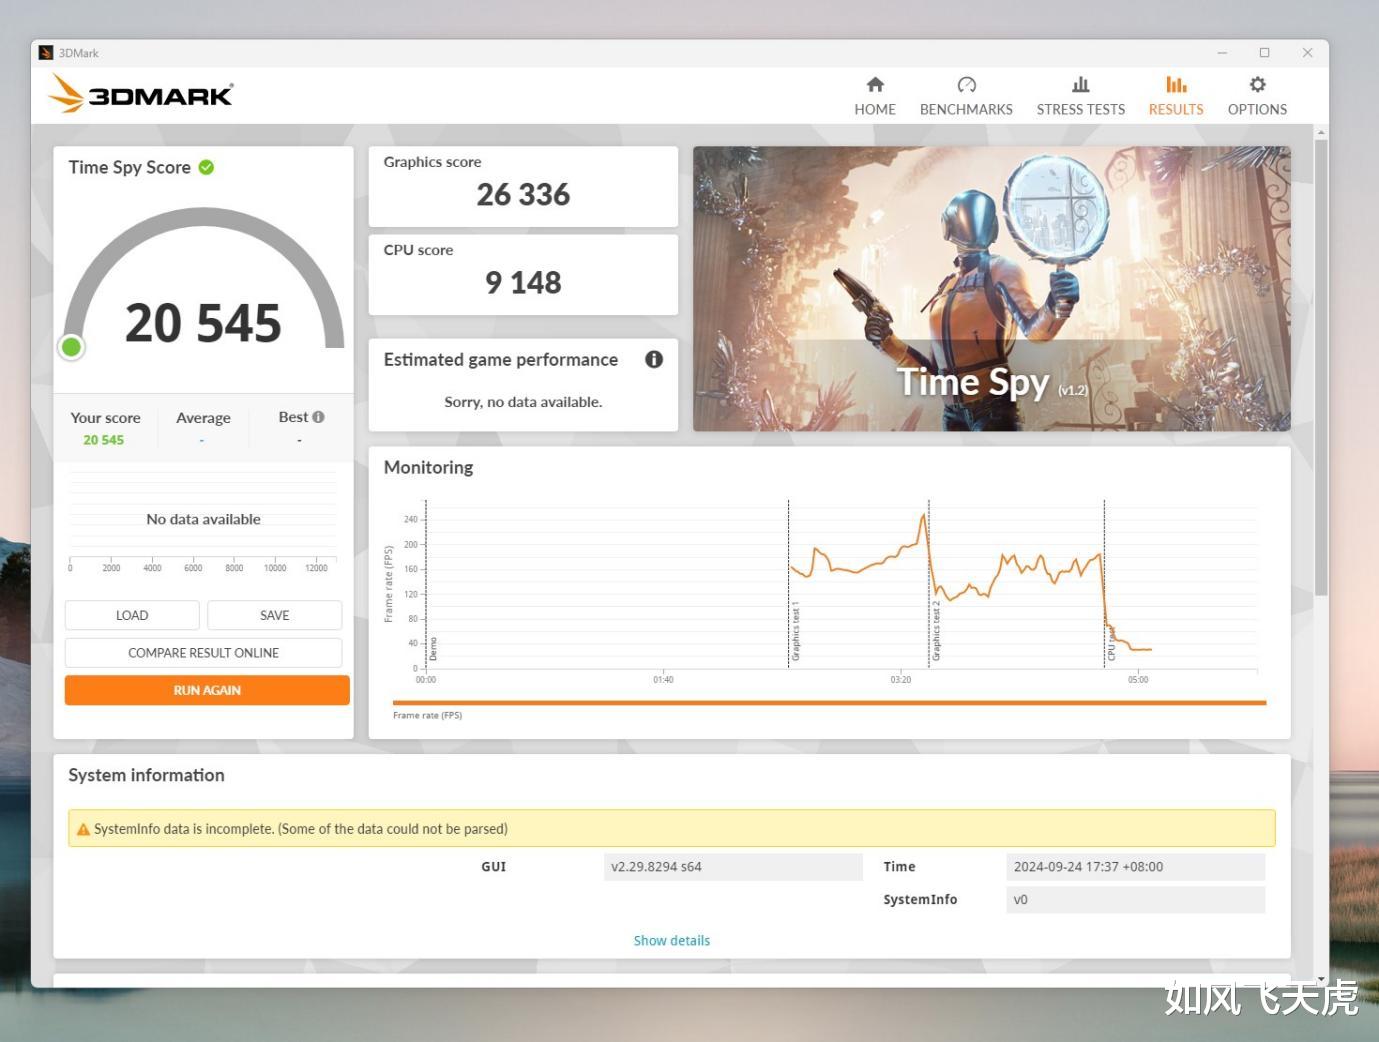The width and height of the screenshot is (1379, 1042).
Task: Click the 3DMark app icon in title bar
Action: (x=46, y=53)
